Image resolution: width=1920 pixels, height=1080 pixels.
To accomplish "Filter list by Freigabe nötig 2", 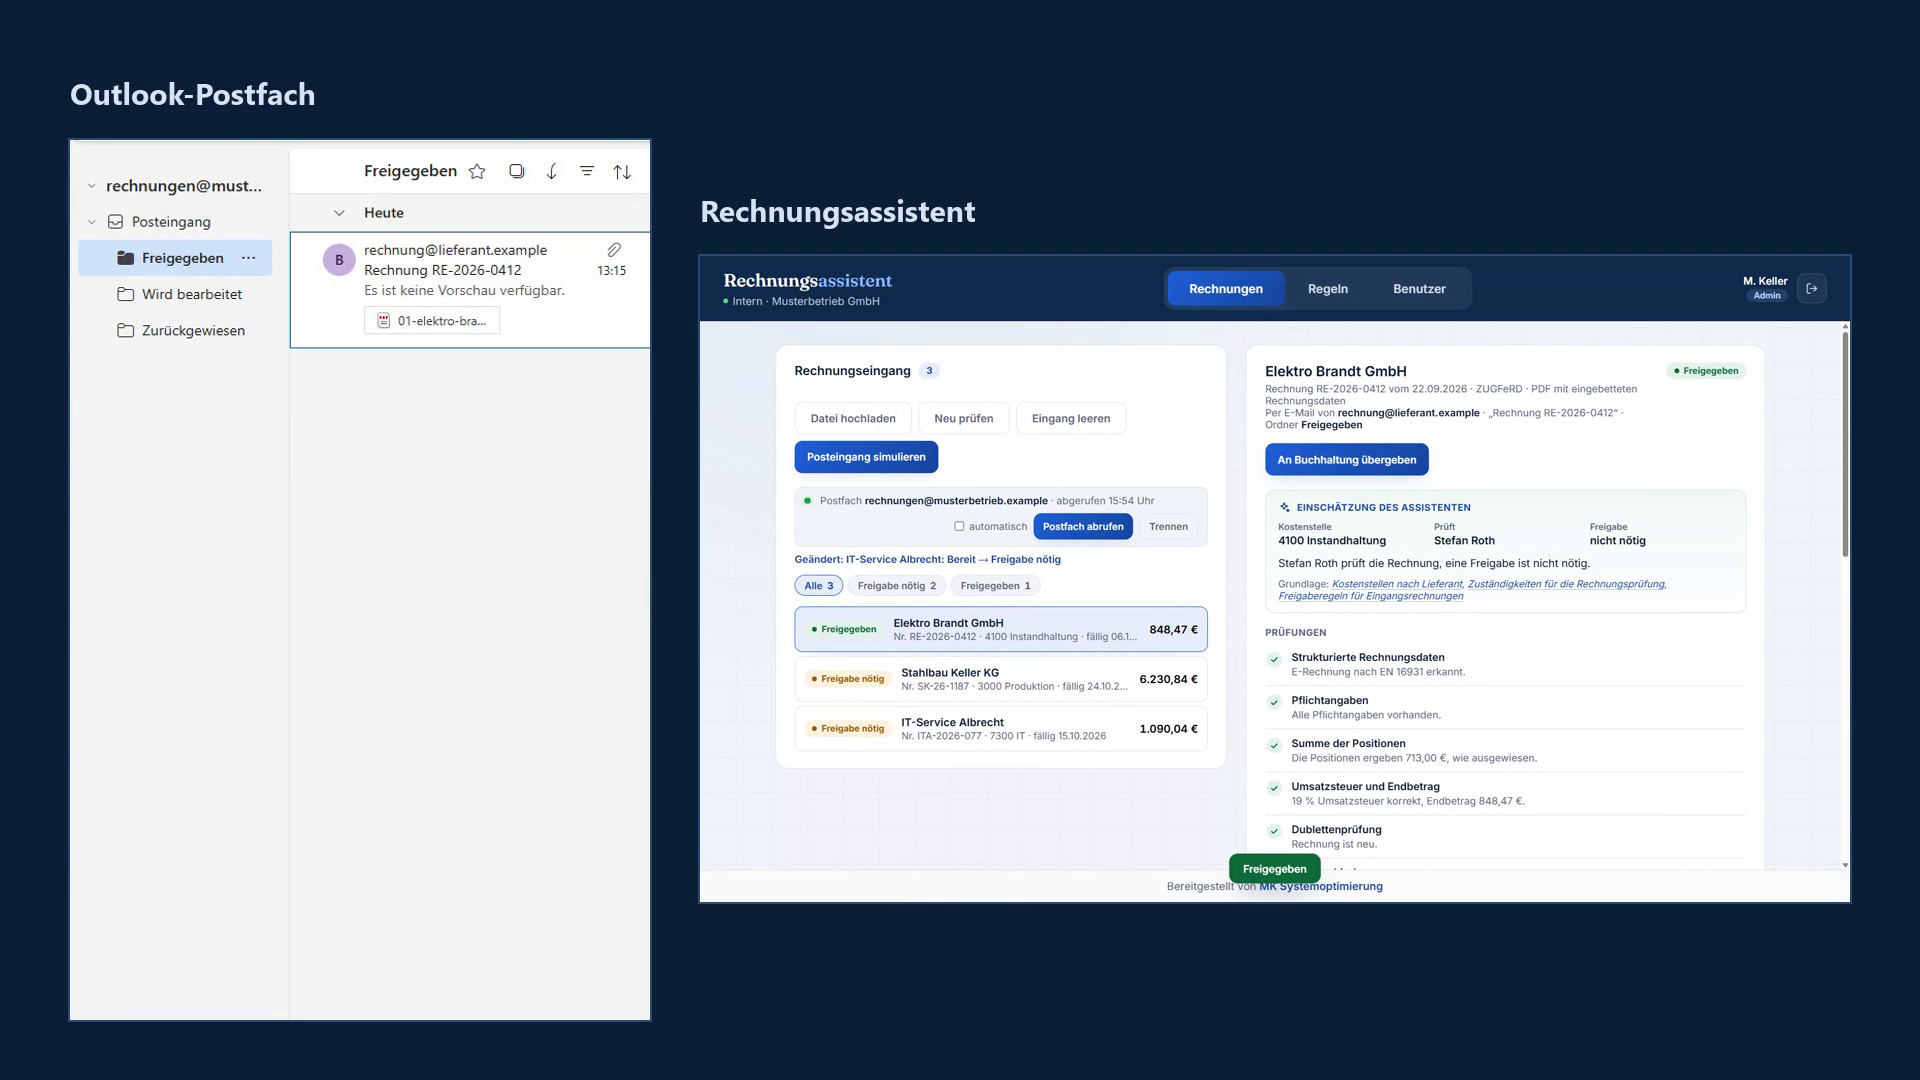I will [896, 586].
